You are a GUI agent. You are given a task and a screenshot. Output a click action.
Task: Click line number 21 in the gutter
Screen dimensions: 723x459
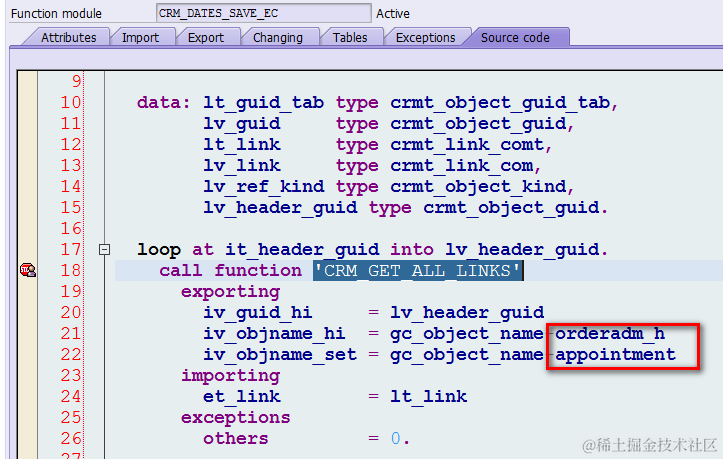(71, 334)
